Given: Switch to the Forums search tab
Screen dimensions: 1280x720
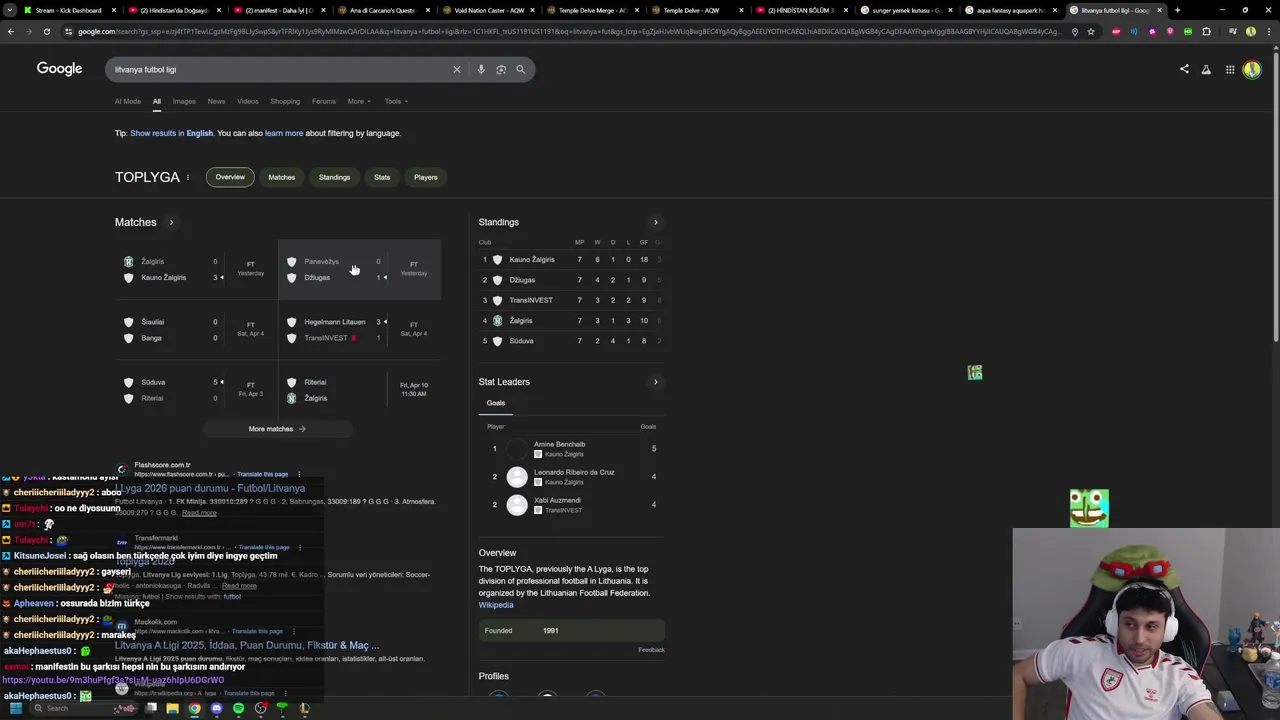Looking at the screenshot, I should (x=323, y=101).
